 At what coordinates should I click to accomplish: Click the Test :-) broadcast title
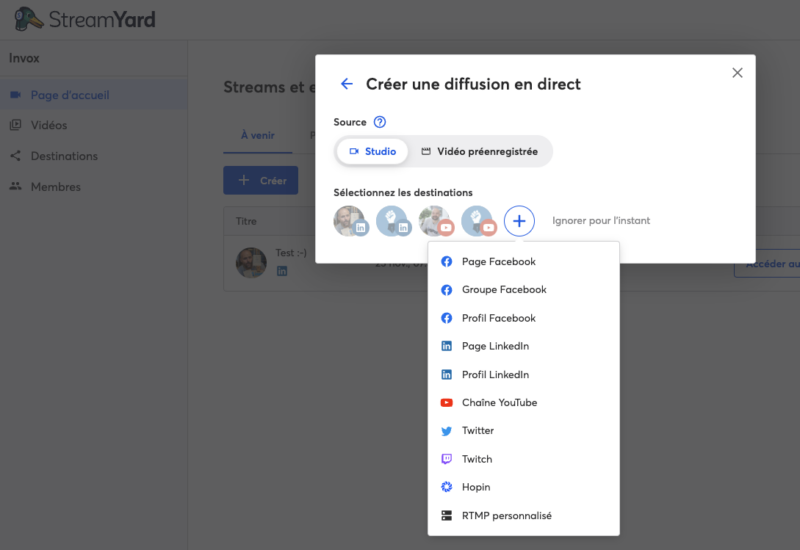[x=291, y=253]
